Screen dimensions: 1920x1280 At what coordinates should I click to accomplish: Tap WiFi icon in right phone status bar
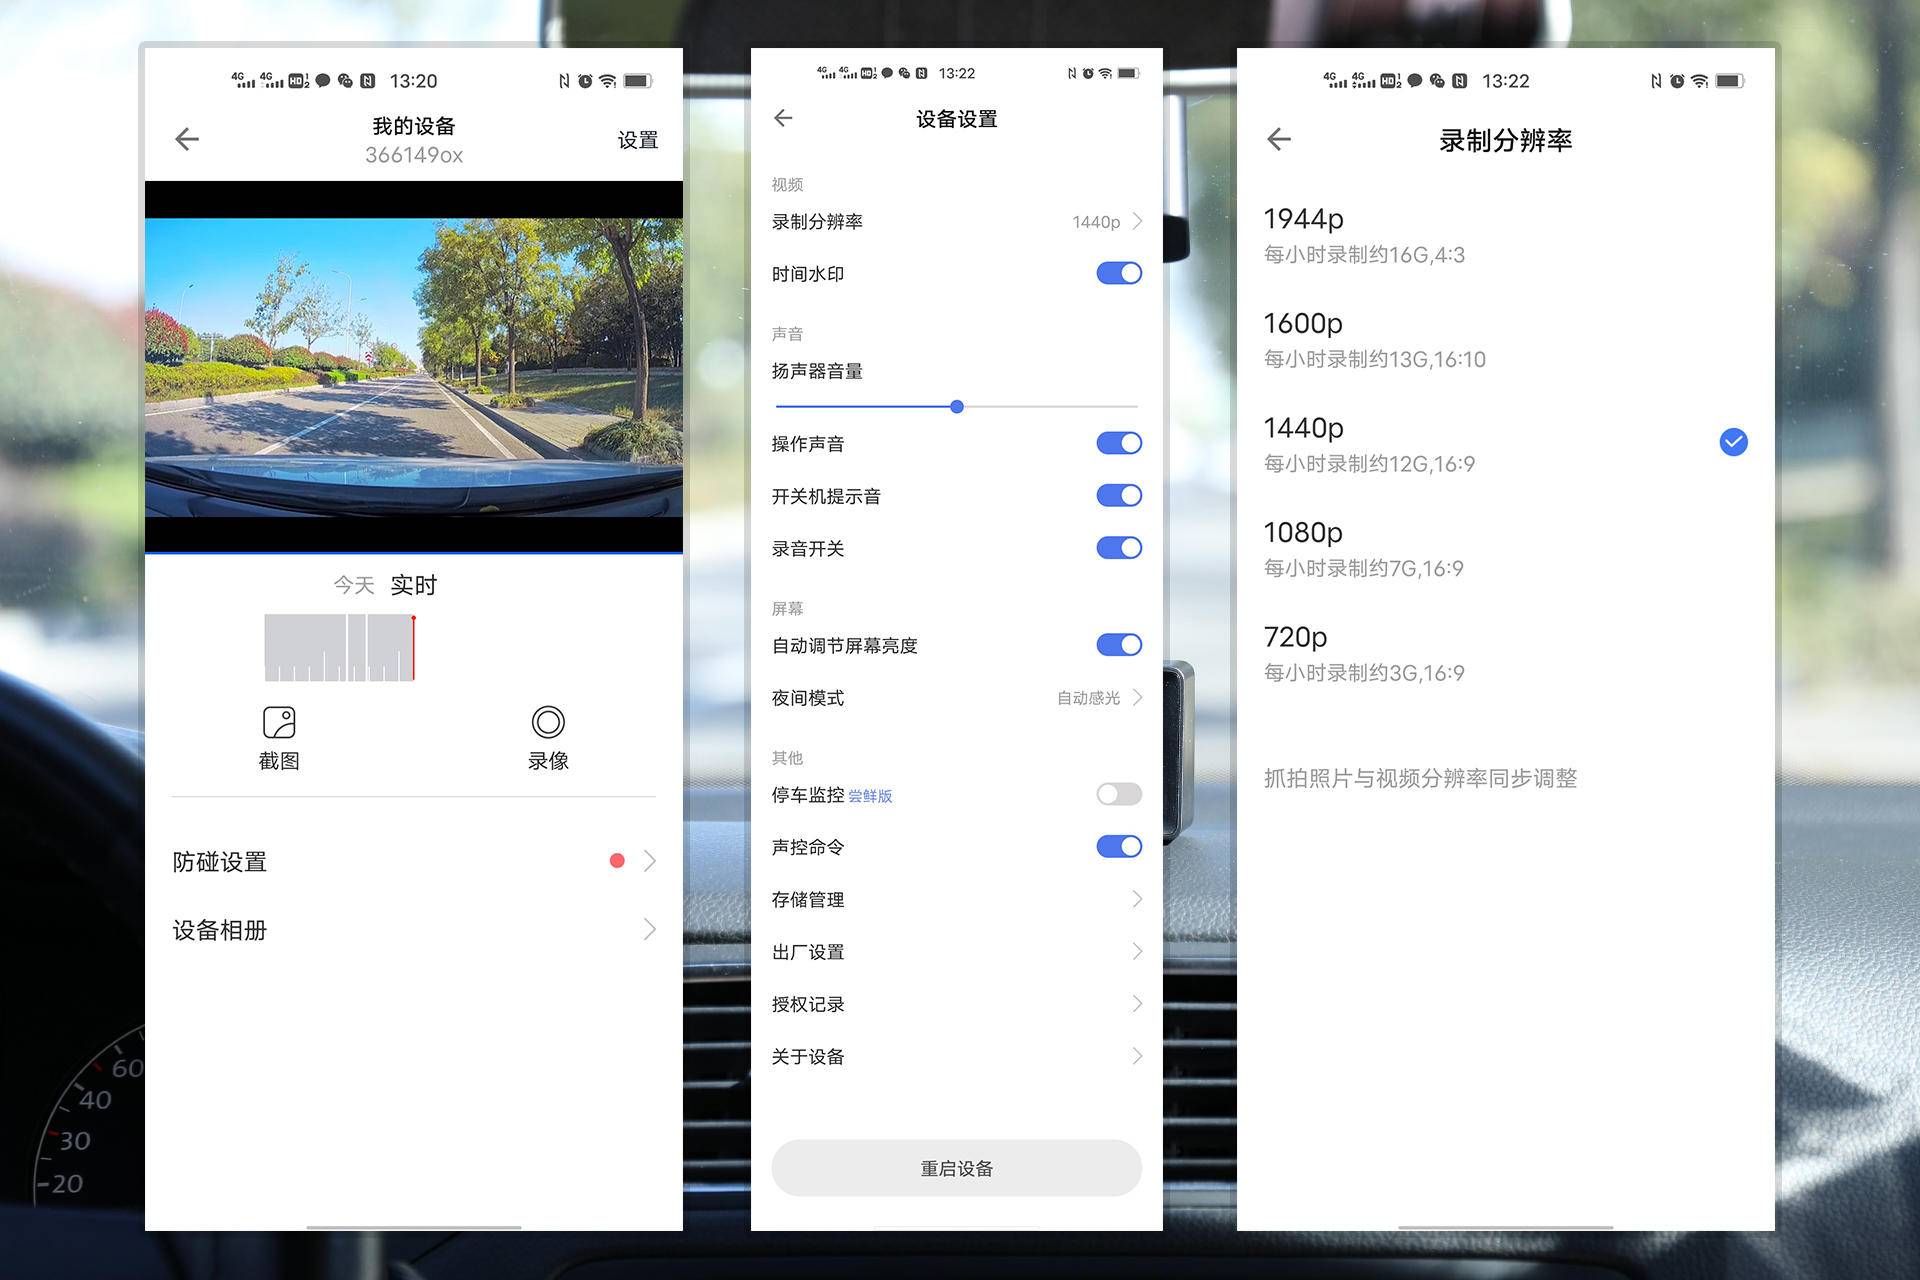[x=1699, y=81]
